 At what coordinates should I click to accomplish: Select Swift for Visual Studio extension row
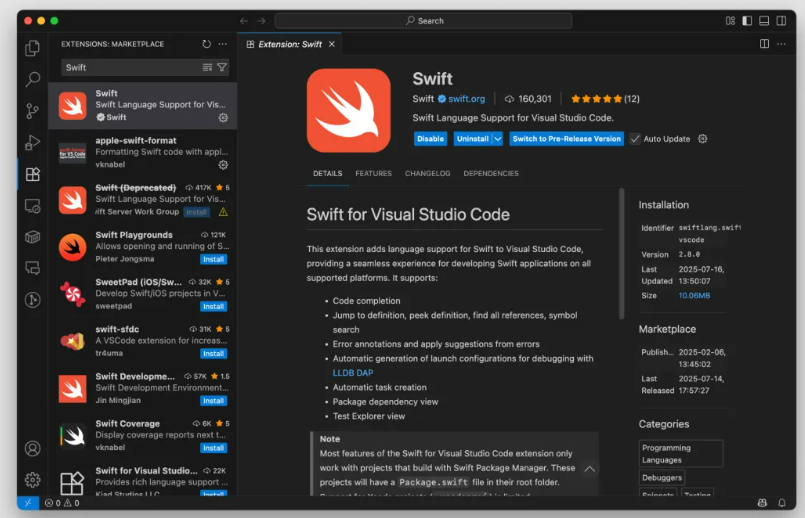143,480
